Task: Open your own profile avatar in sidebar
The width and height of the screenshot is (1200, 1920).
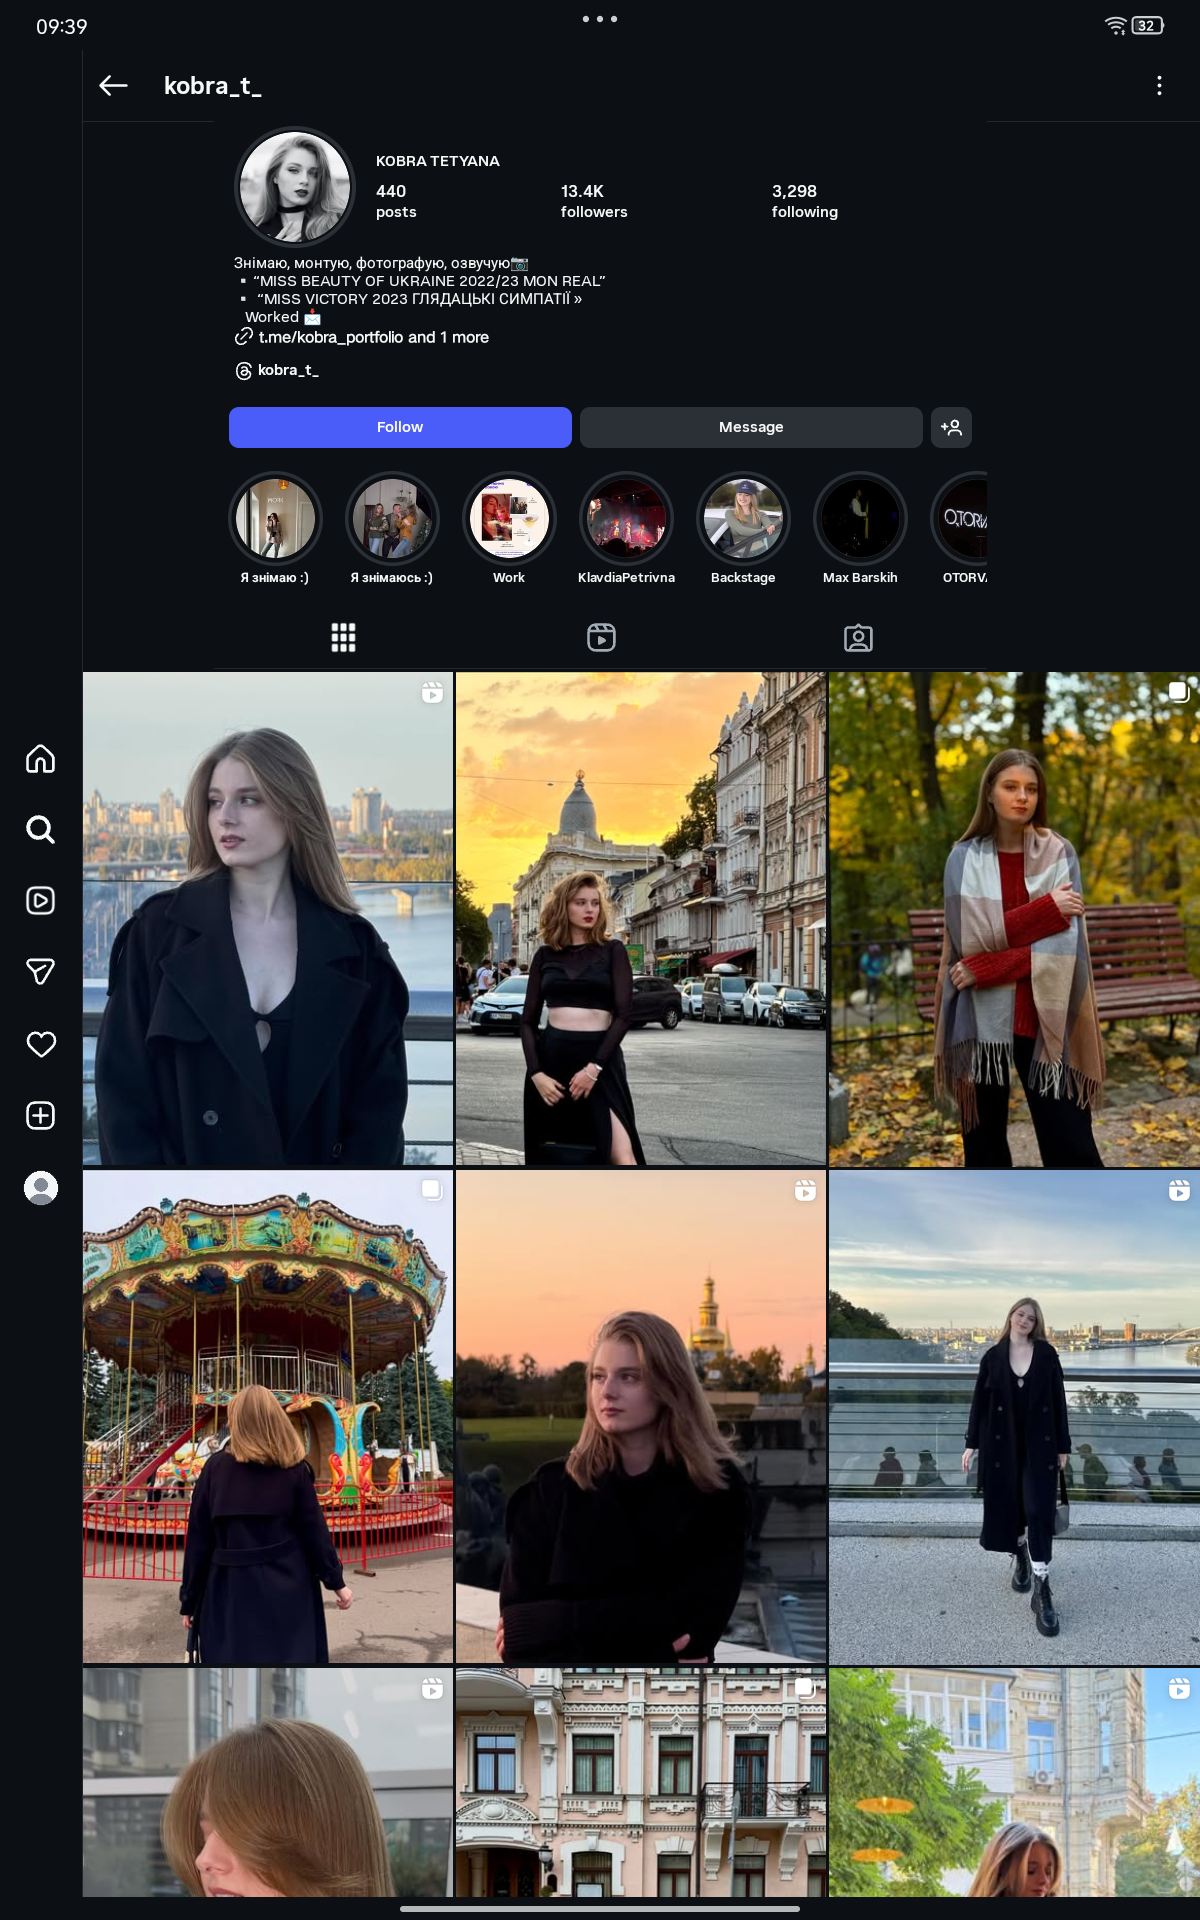Action: click(x=40, y=1188)
